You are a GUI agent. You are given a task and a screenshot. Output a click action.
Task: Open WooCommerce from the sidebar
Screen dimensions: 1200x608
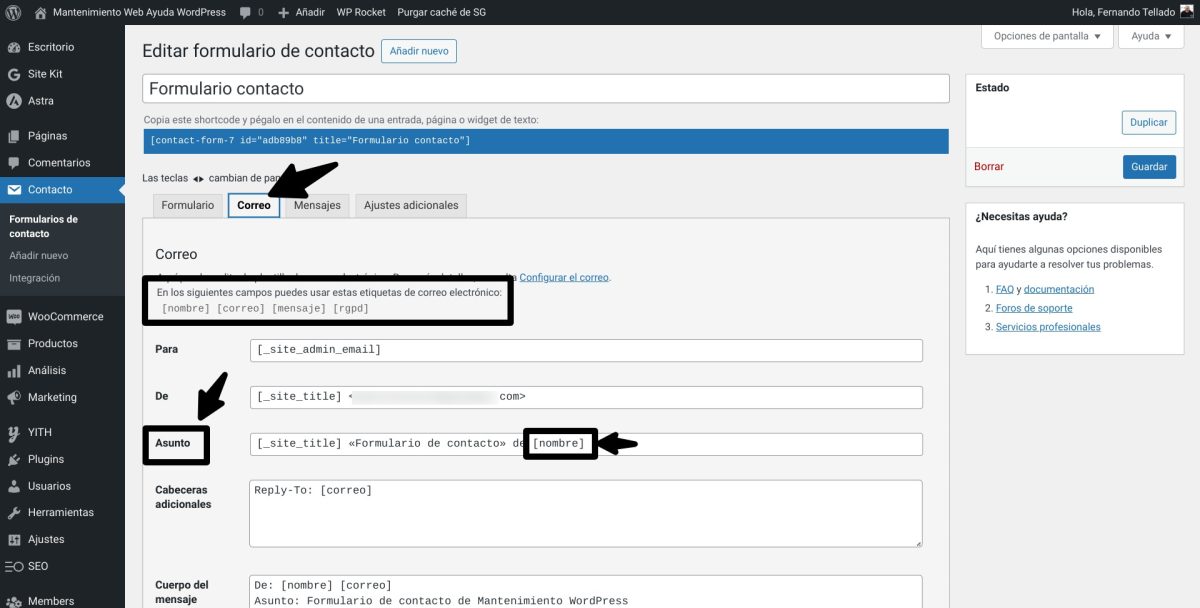pos(14,316)
